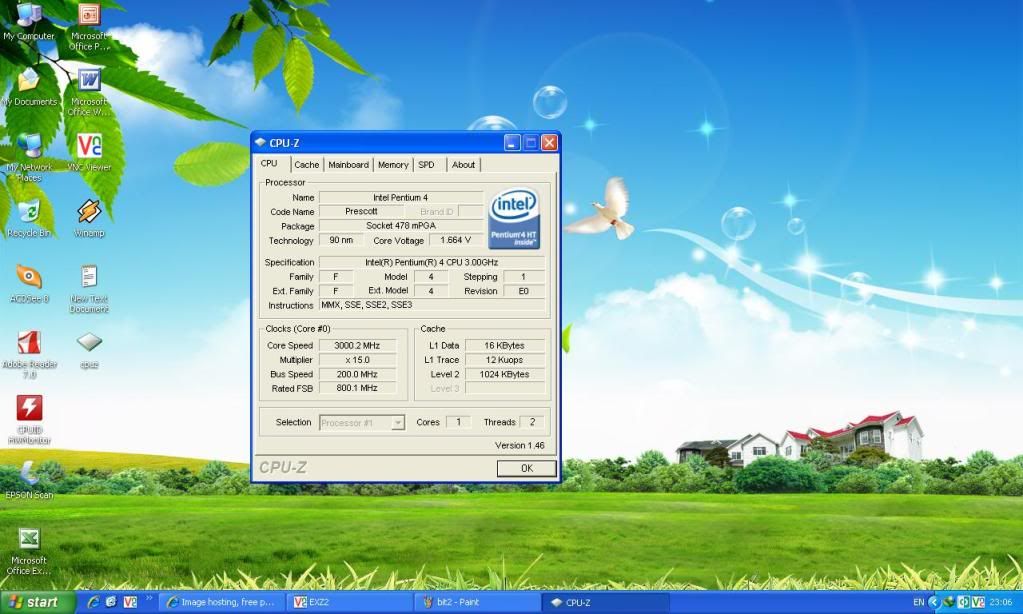The height and width of the screenshot is (614, 1023).
Task: Select the Microsoft Office Word desktop shortcut
Action: 89,93
